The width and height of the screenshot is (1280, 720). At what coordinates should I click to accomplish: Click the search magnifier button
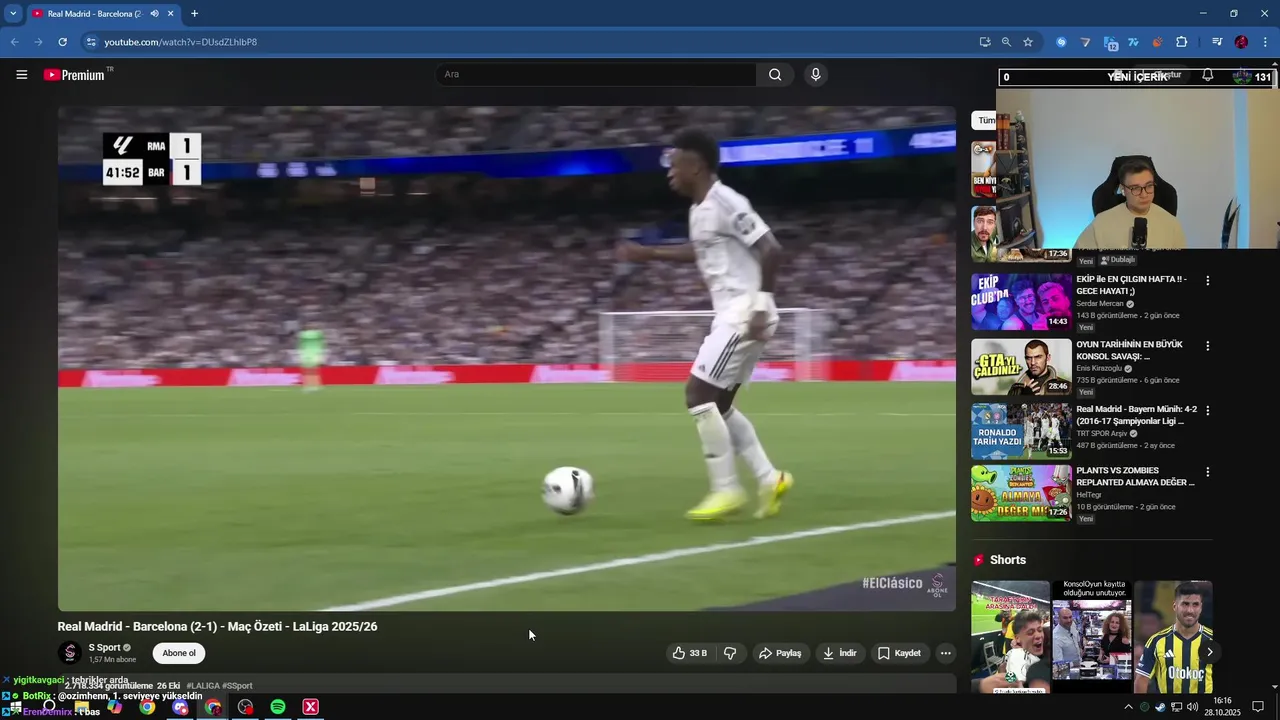click(x=775, y=74)
